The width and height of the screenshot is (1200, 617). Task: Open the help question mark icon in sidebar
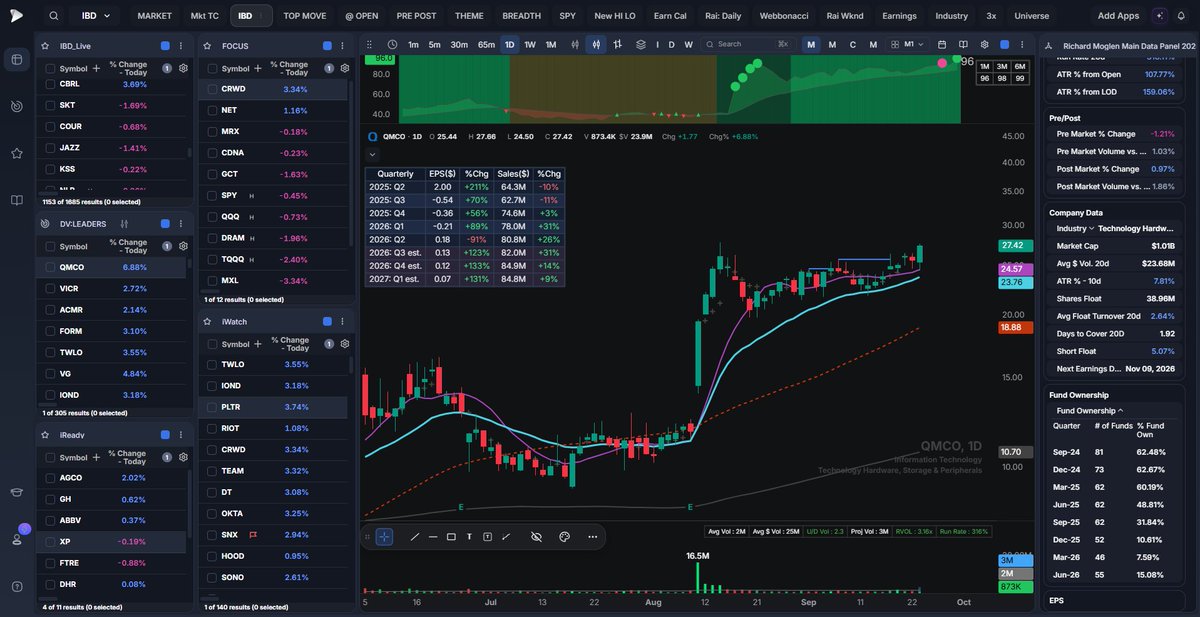(x=17, y=586)
